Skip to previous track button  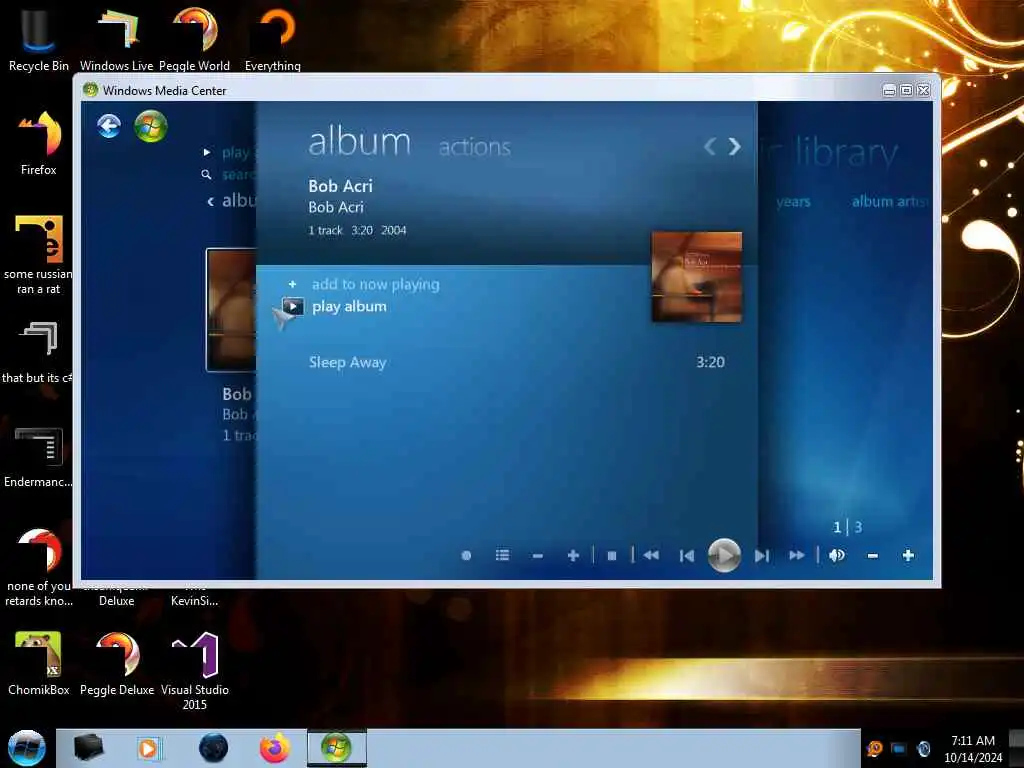686,556
